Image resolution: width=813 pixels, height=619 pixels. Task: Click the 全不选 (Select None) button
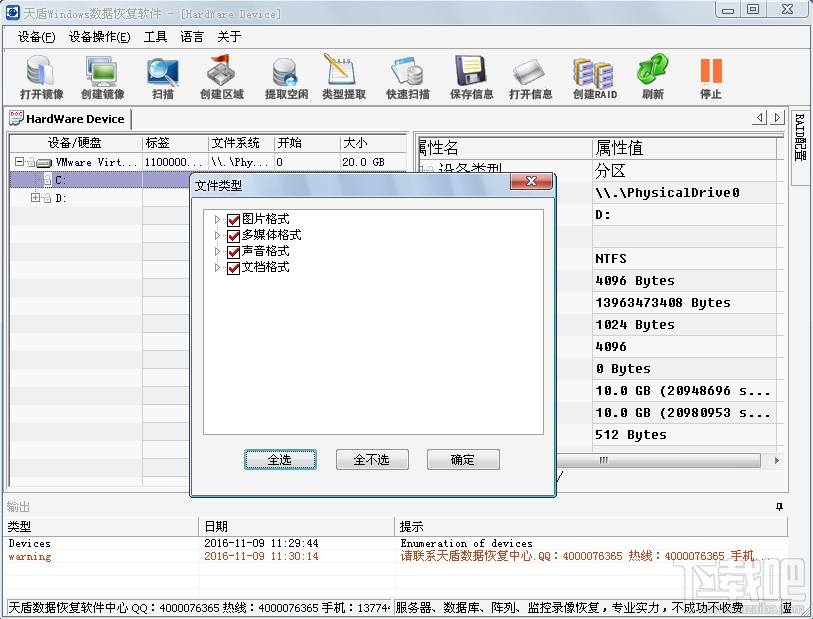pos(372,459)
